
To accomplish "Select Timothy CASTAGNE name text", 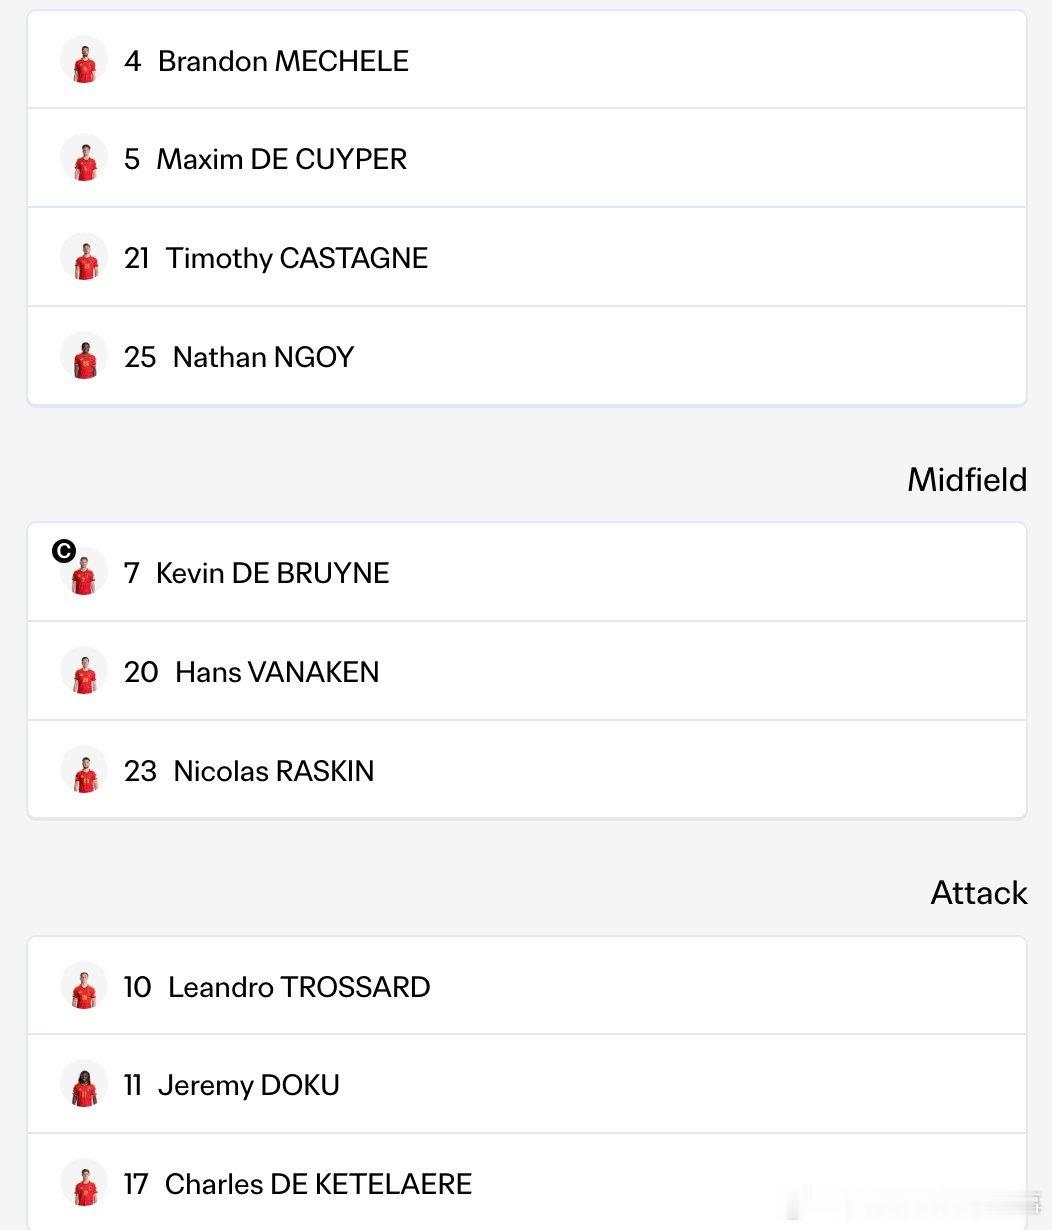I will pyautogui.click(x=297, y=258).
